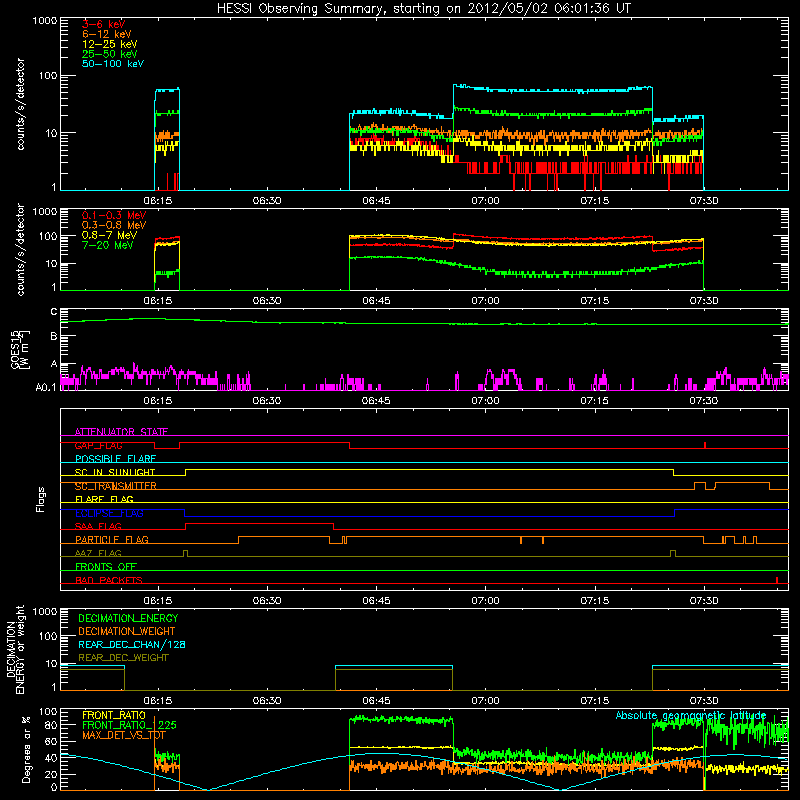This screenshot has height=800, width=800.
Task: Click the 07:15 tick under the MeV plot
Action: pyautogui.click(x=594, y=301)
